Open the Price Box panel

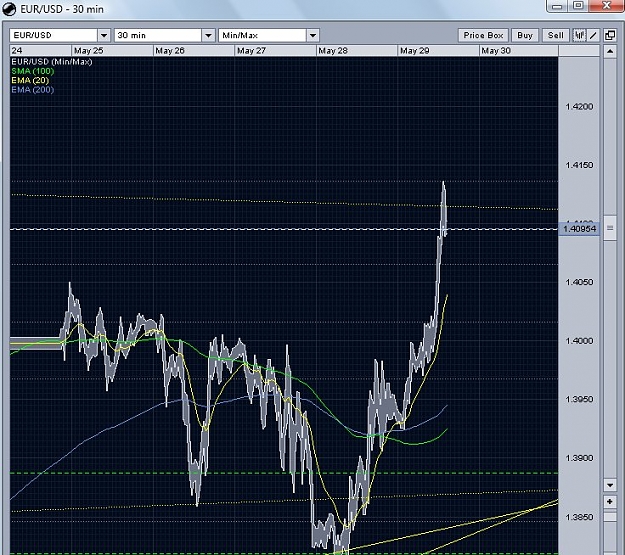(483, 35)
